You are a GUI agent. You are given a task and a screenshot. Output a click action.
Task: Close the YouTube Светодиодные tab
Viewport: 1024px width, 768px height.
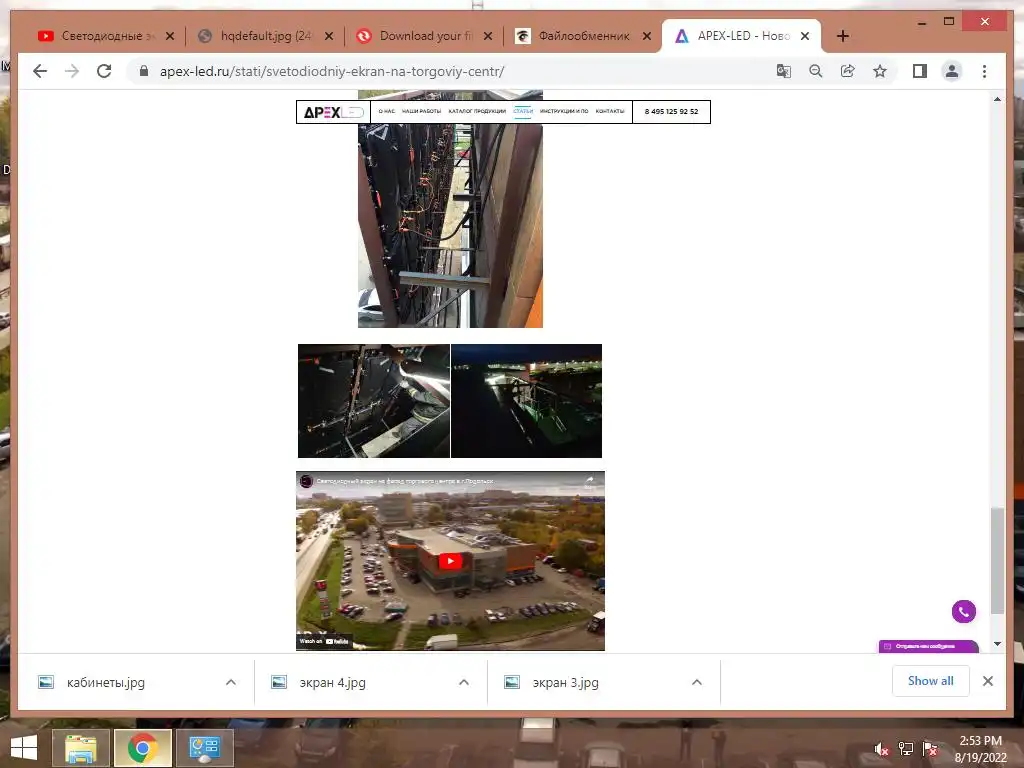(x=170, y=36)
